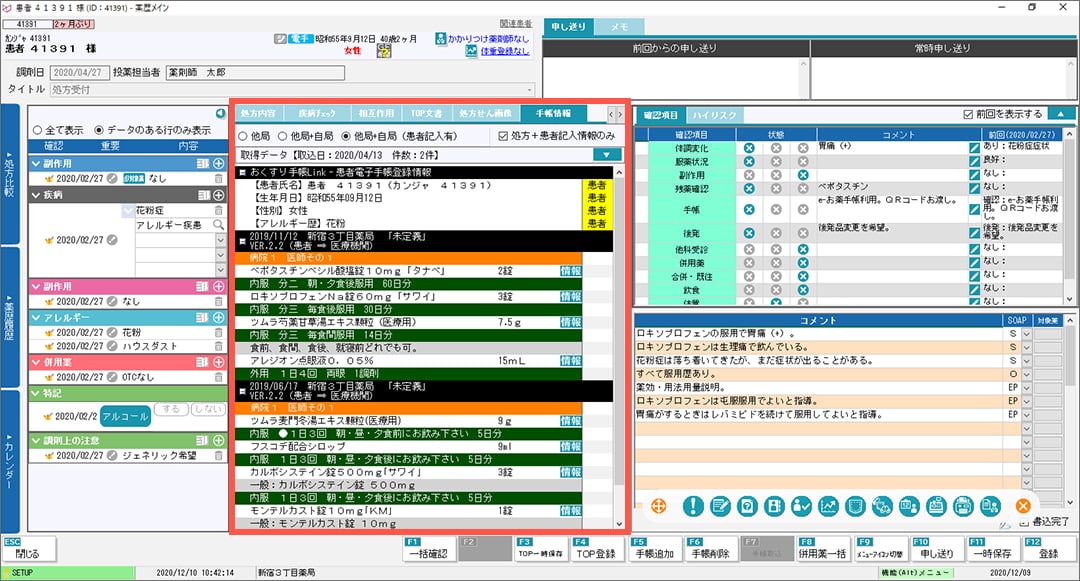Edit the 手帳 row comment with the pencil icon
This screenshot has height=581, width=1080.
[974, 209]
